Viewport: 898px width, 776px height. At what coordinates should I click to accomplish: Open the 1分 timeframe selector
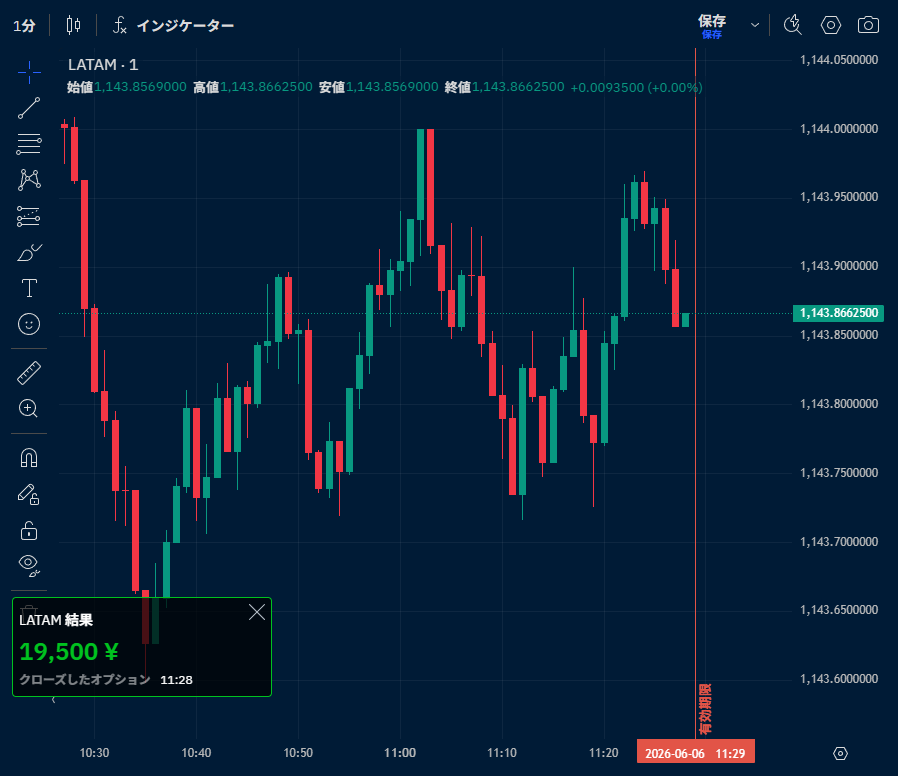click(24, 26)
